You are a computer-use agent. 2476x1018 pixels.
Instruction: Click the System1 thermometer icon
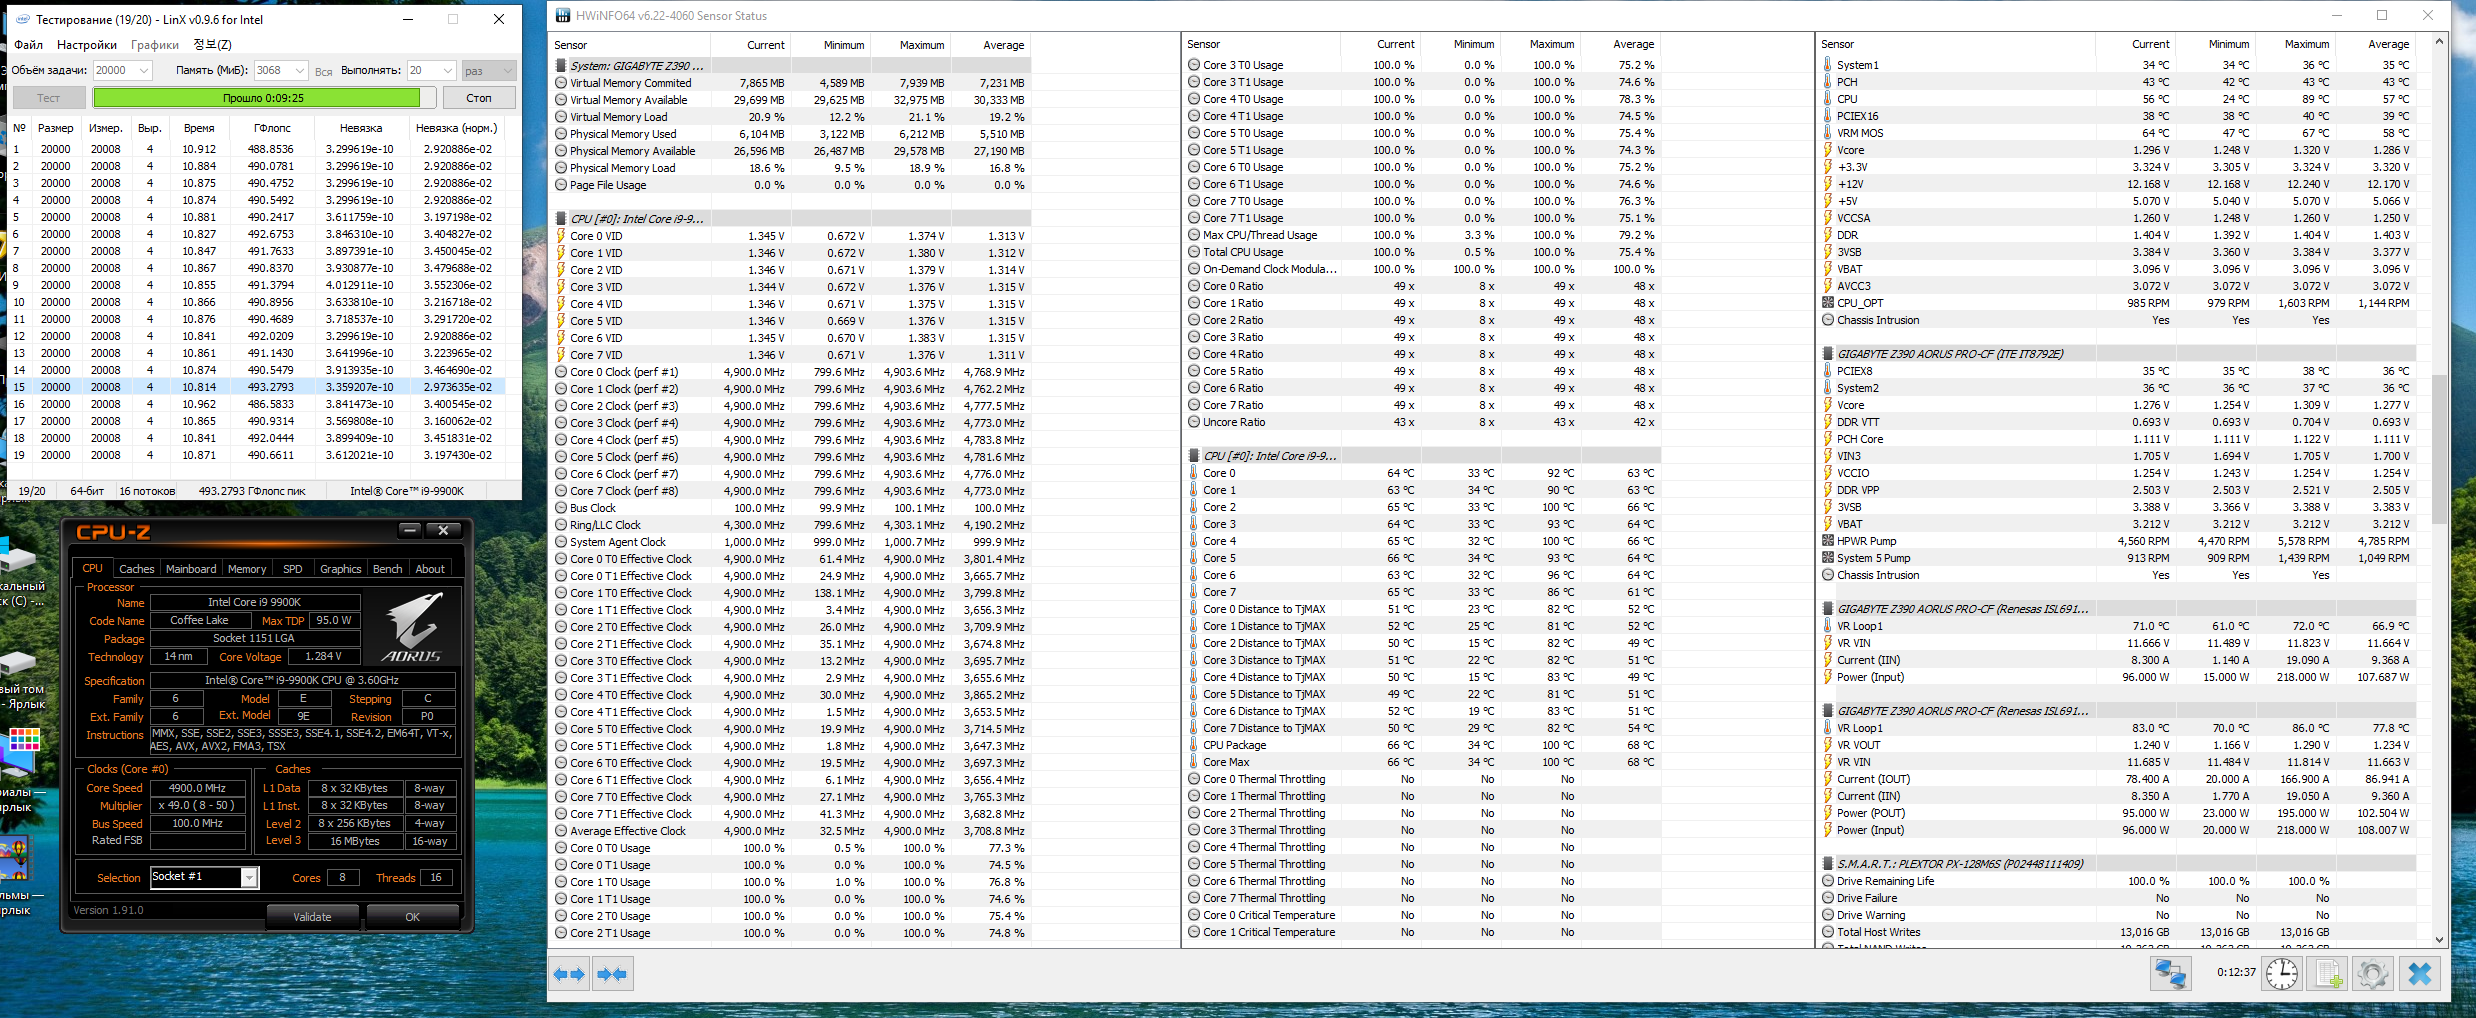point(1828,65)
